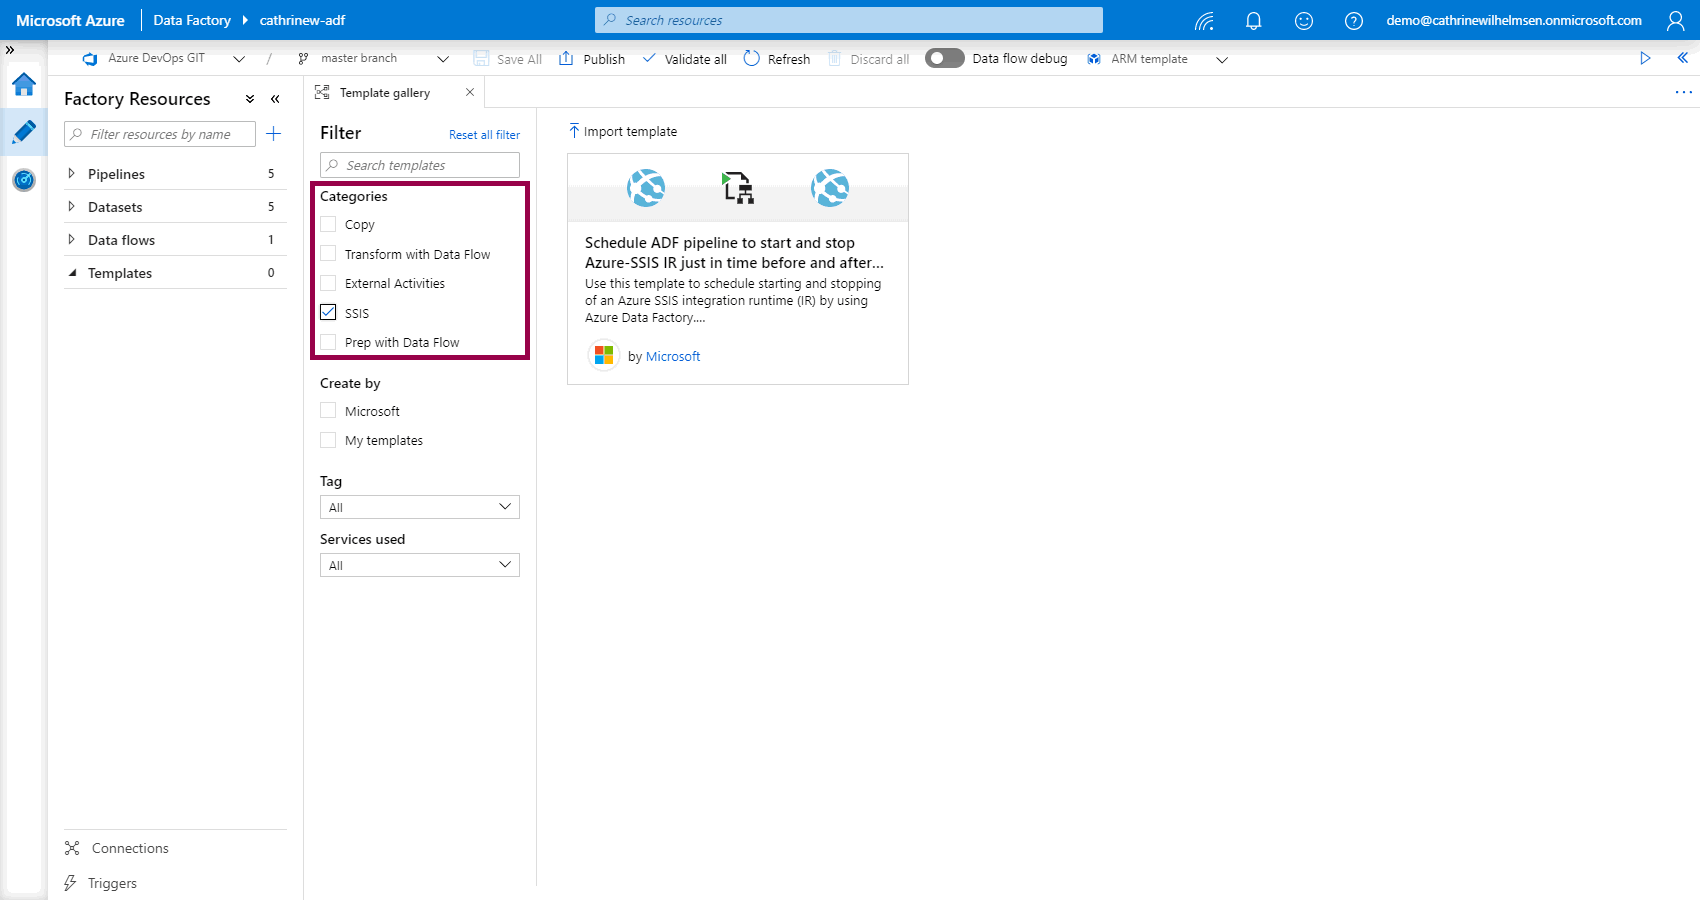Open the Services used dropdown
This screenshot has height=900, width=1700.
click(x=419, y=565)
